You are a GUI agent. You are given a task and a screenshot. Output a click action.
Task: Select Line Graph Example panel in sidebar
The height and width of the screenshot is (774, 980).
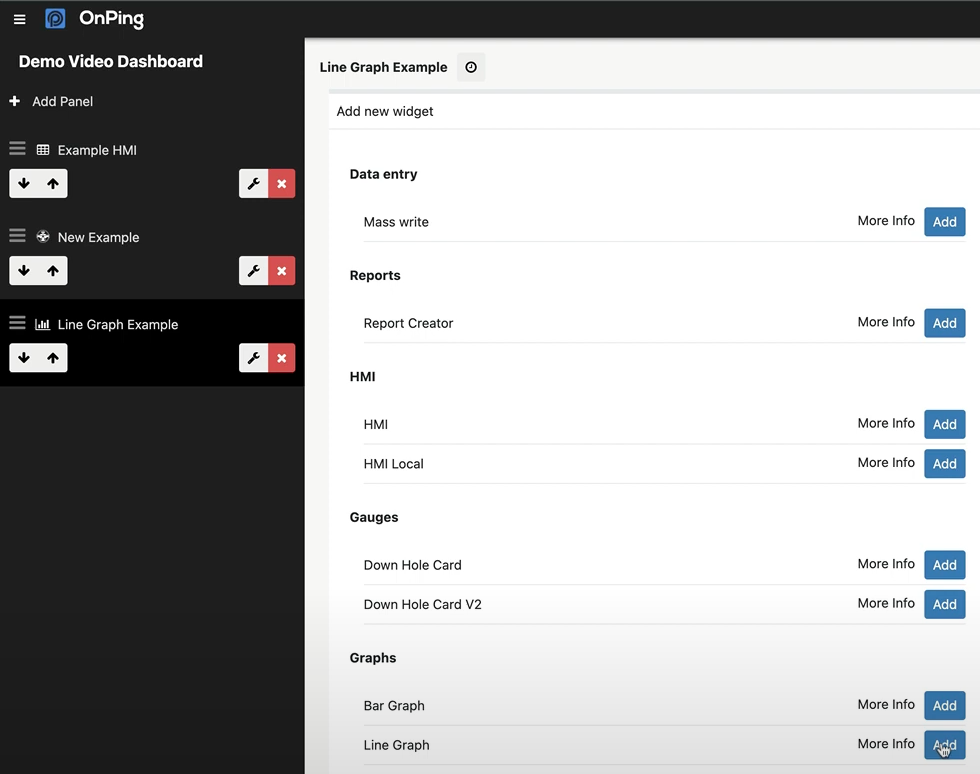point(118,324)
